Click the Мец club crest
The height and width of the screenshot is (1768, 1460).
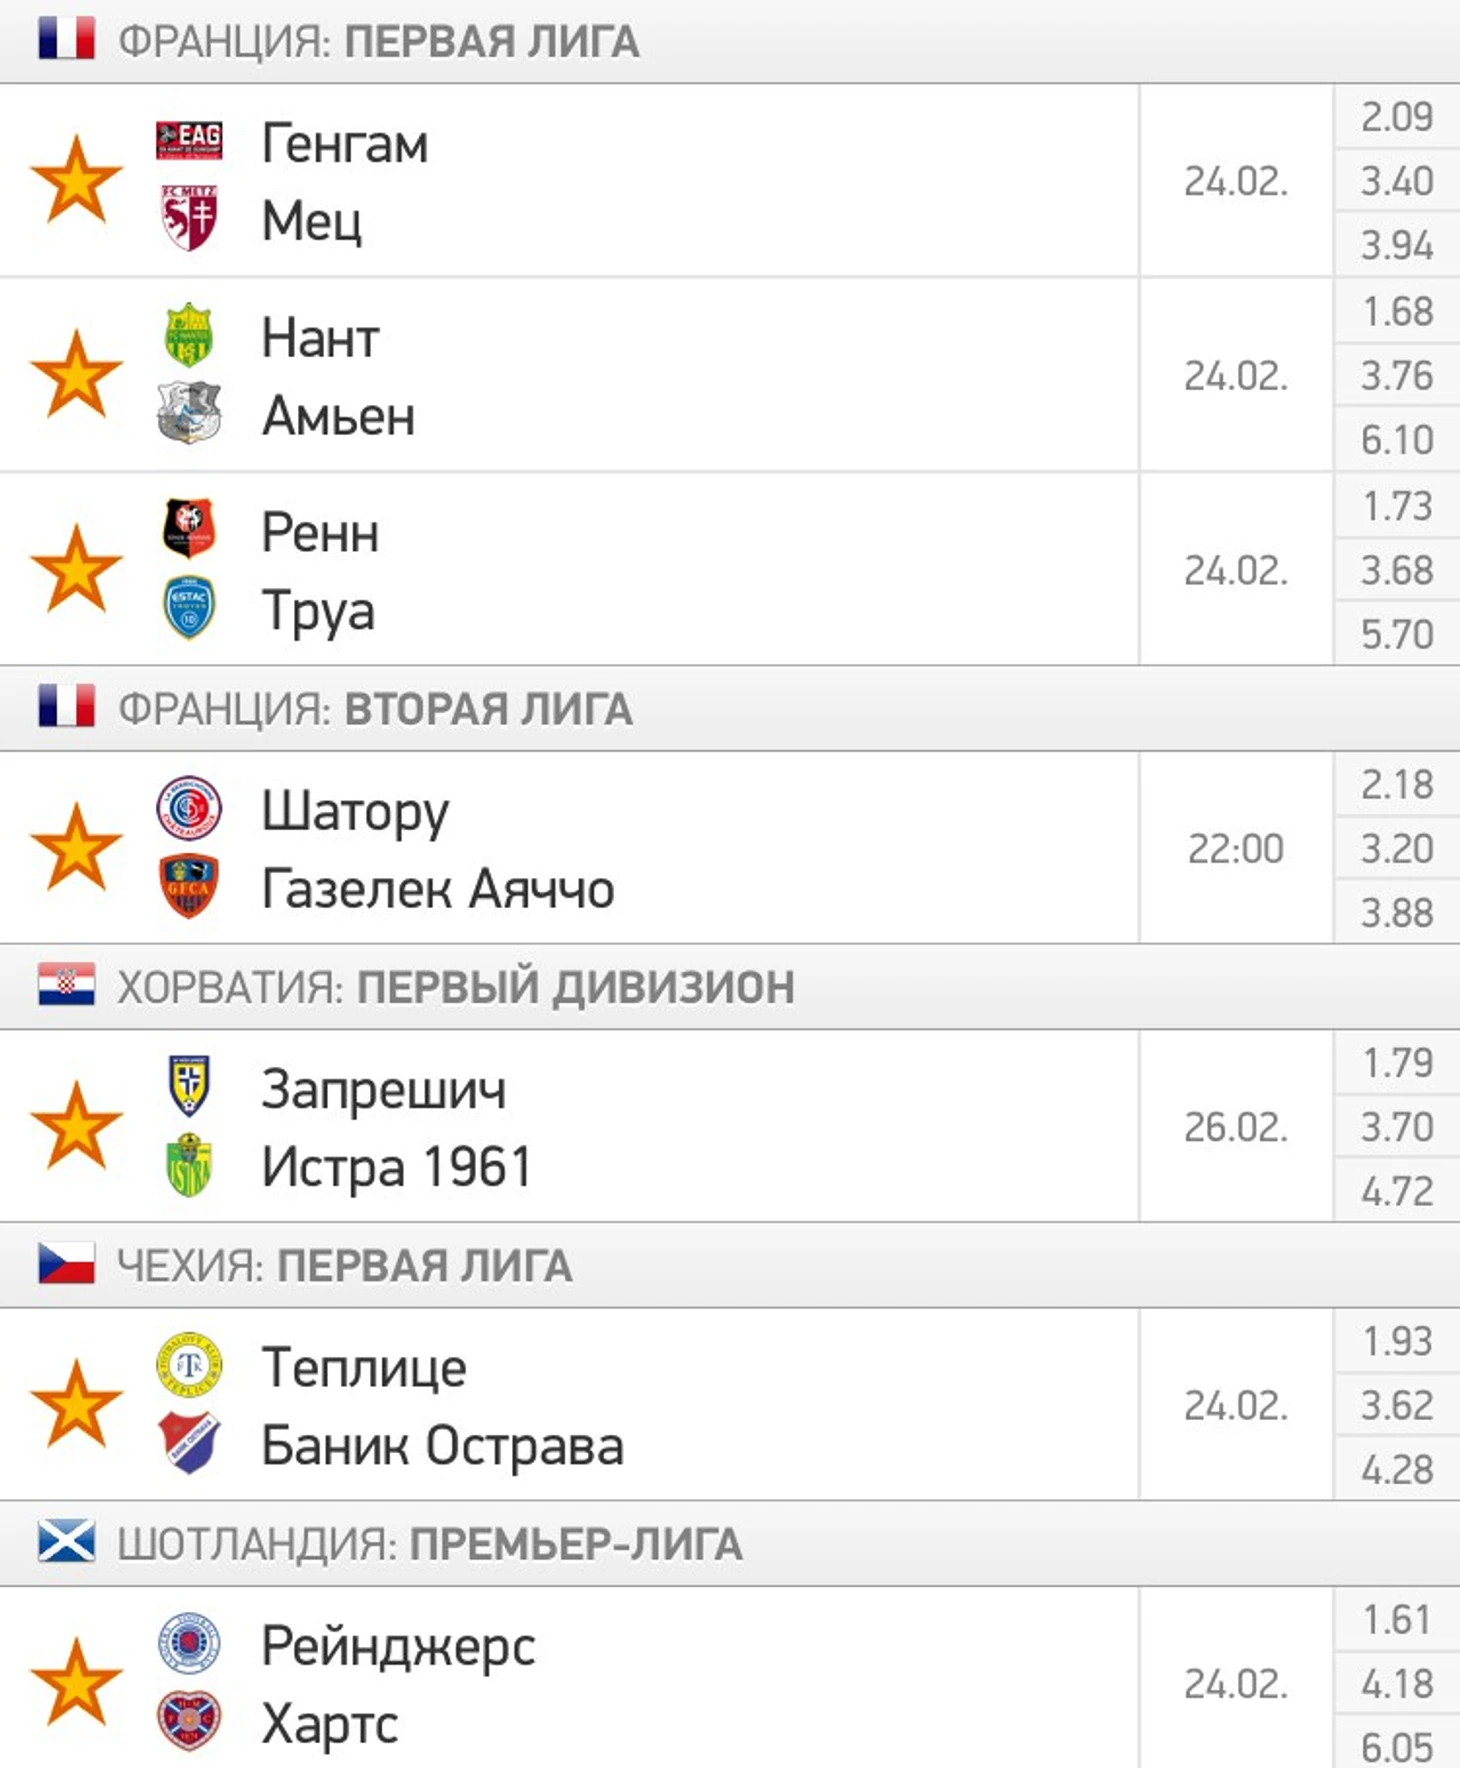(189, 217)
